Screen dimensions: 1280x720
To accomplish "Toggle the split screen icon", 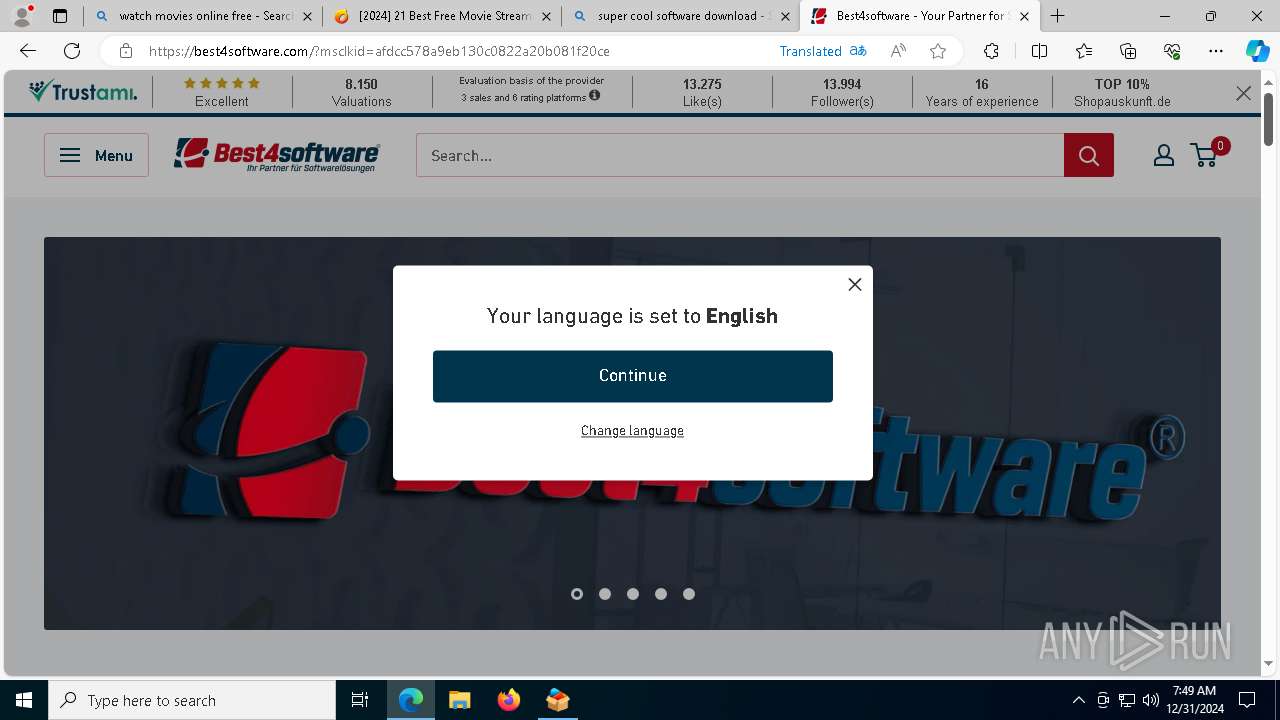I will pyautogui.click(x=1039, y=51).
